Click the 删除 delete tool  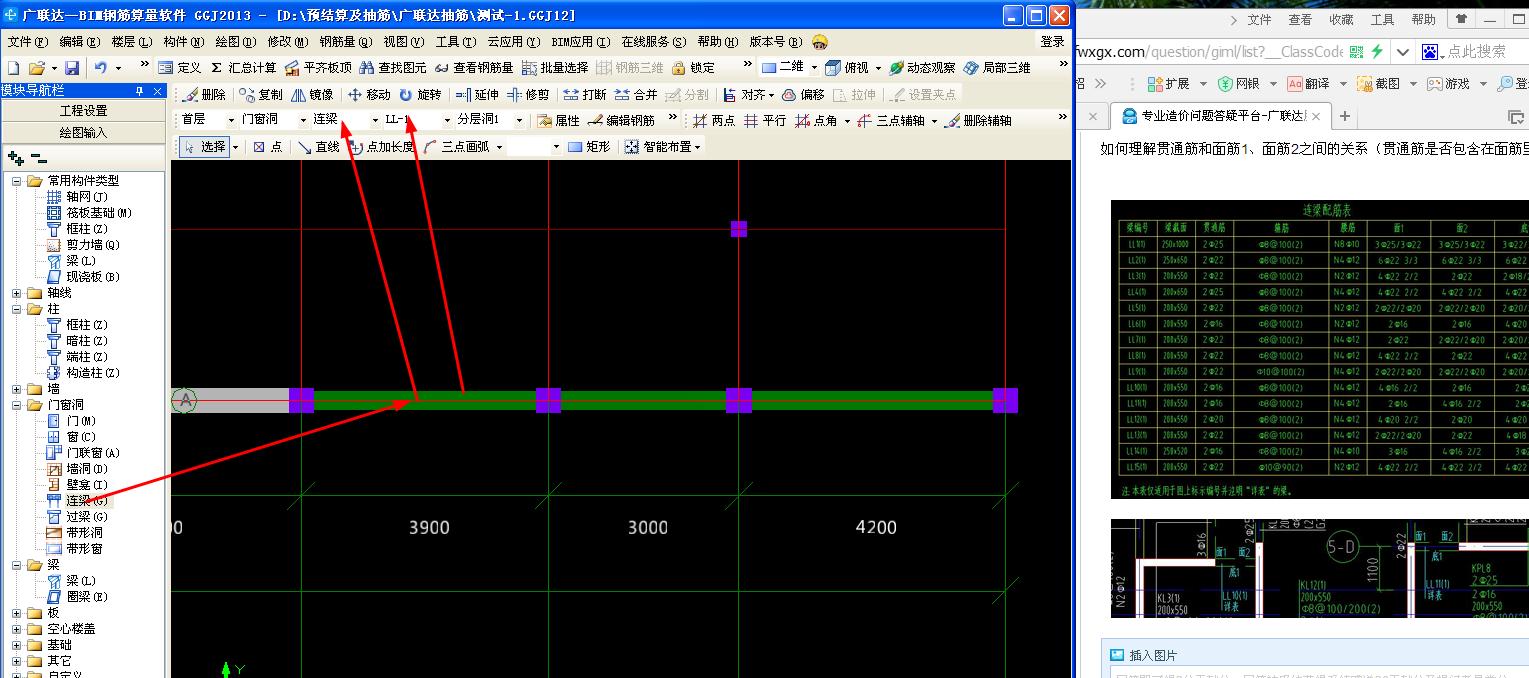pos(203,95)
